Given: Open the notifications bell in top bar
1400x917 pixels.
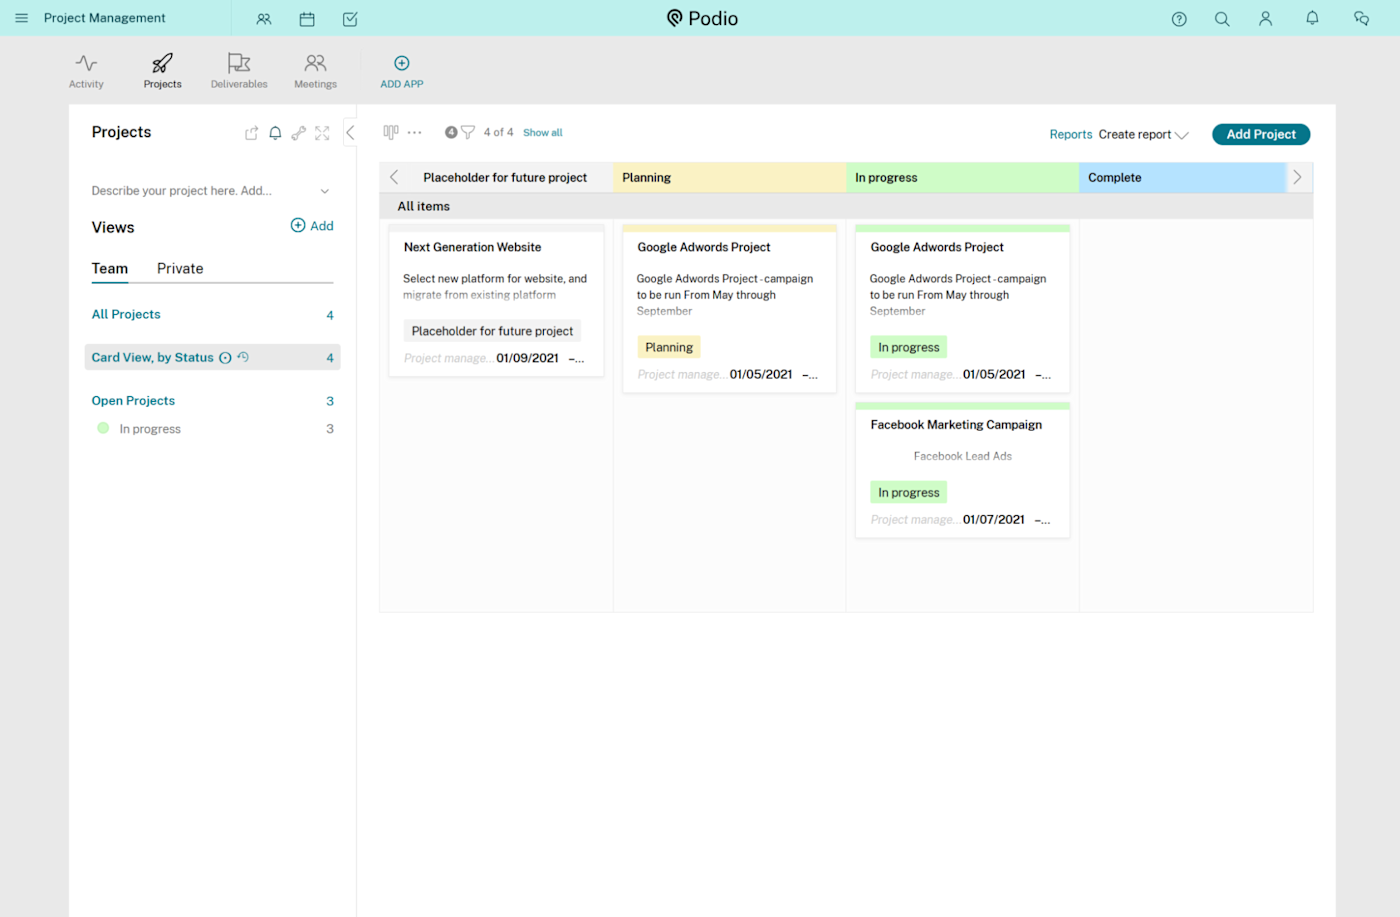Looking at the screenshot, I should coord(1312,18).
